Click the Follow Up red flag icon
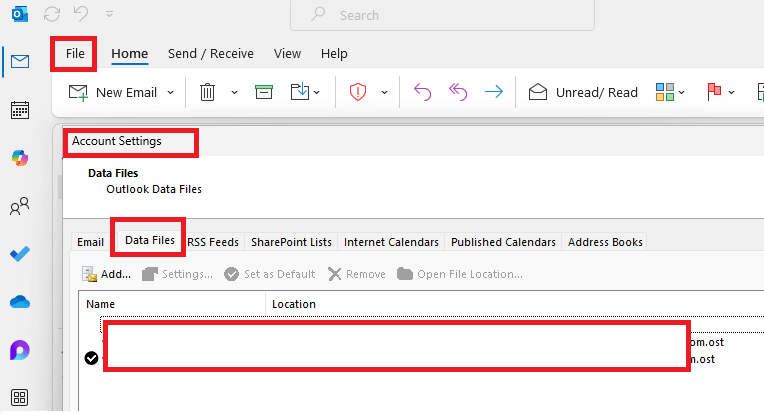The height and width of the screenshot is (414, 764). (714, 92)
